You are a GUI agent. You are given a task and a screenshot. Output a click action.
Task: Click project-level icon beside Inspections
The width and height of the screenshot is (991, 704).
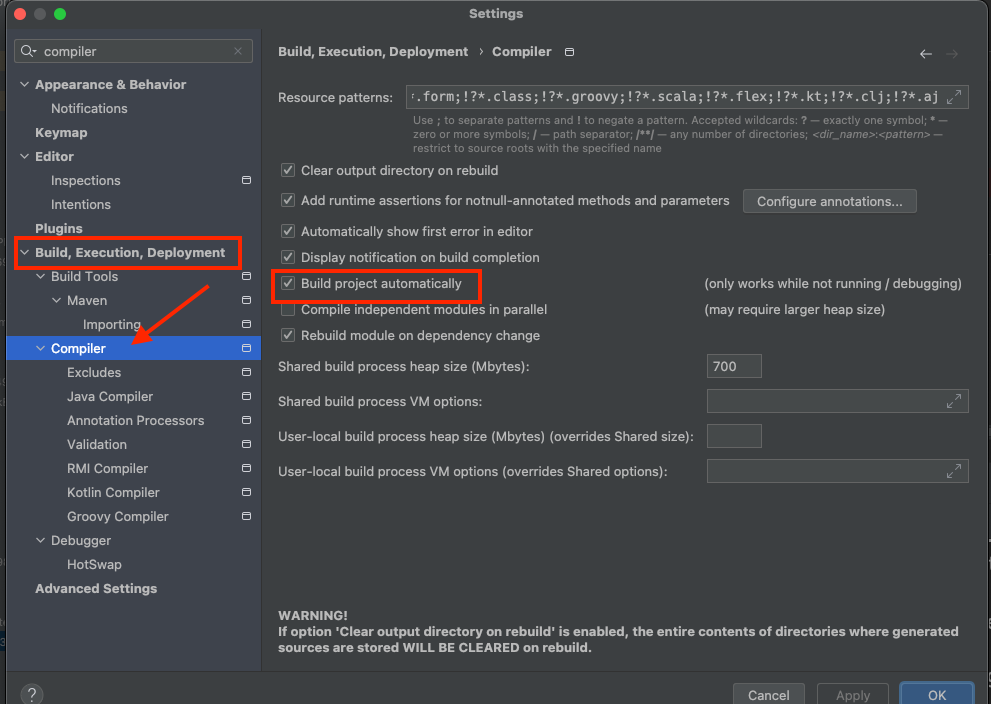[246, 181]
